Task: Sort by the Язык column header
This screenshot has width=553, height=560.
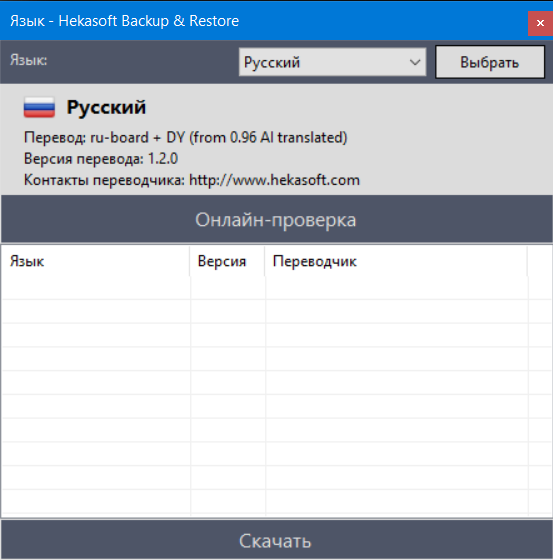Action: (x=95, y=261)
